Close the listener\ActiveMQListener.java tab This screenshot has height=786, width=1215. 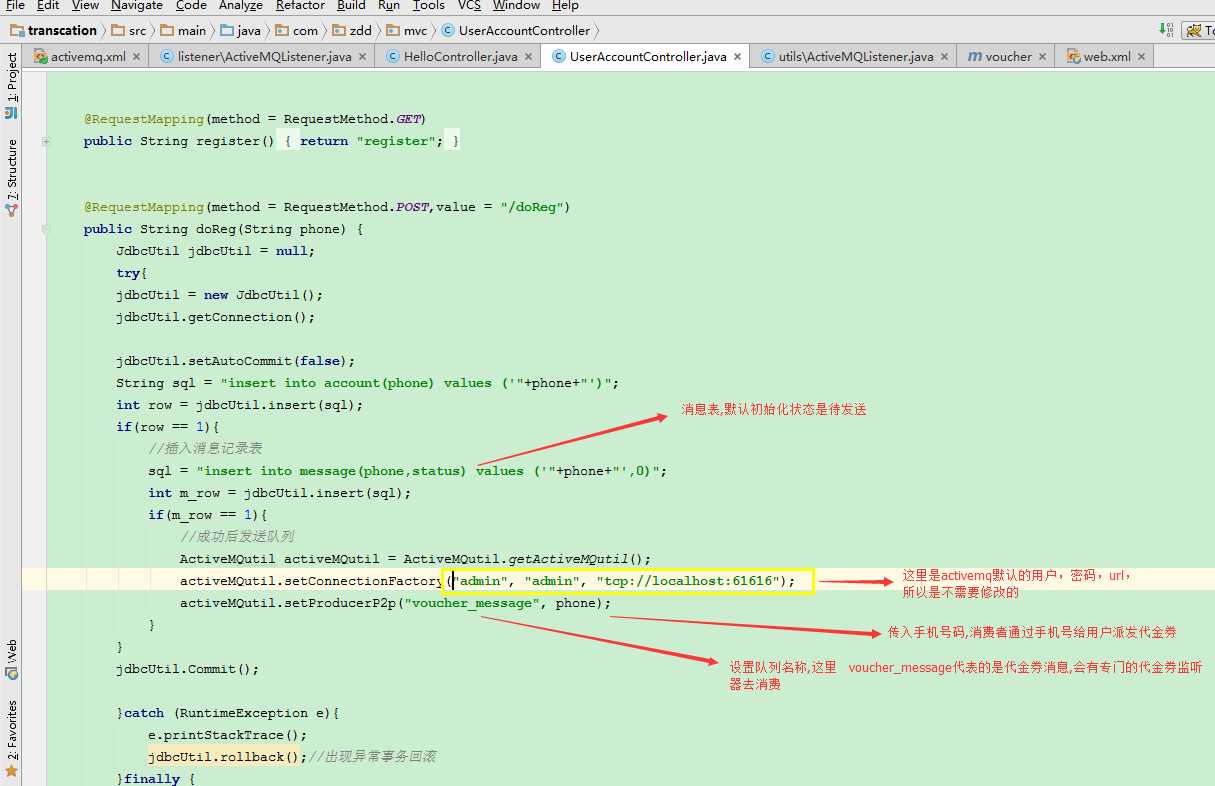tap(362, 57)
